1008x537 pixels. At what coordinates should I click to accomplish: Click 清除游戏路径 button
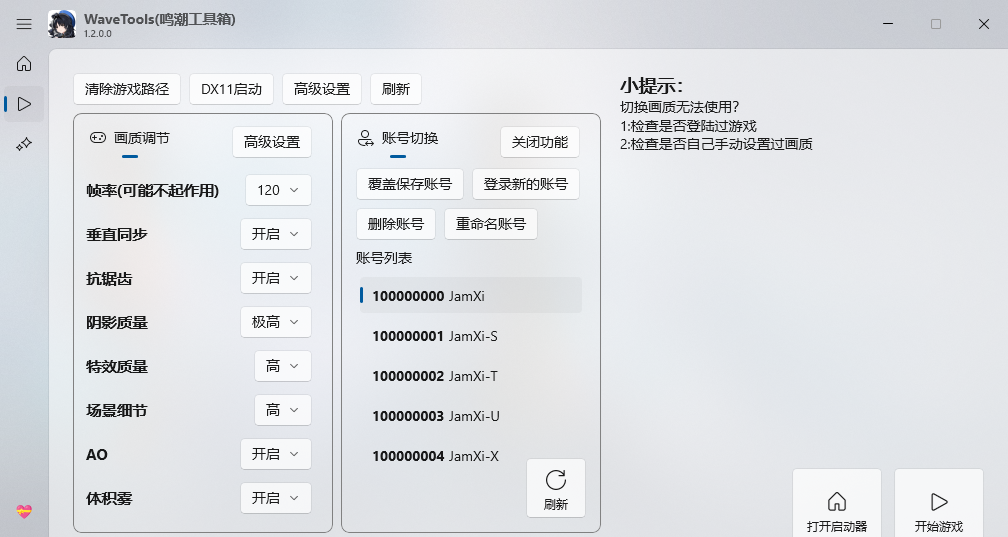(x=127, y=89)
